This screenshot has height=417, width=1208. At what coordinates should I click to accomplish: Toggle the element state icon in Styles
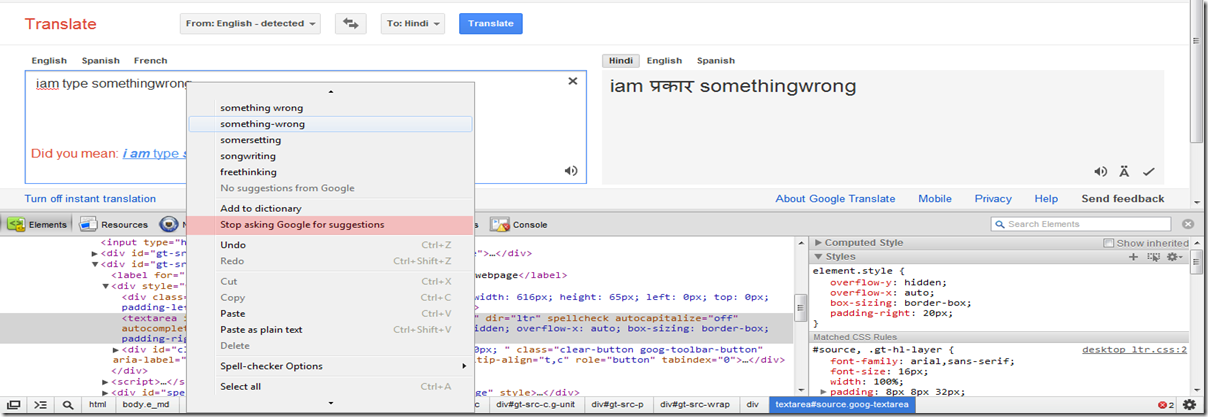[1153, 257]
